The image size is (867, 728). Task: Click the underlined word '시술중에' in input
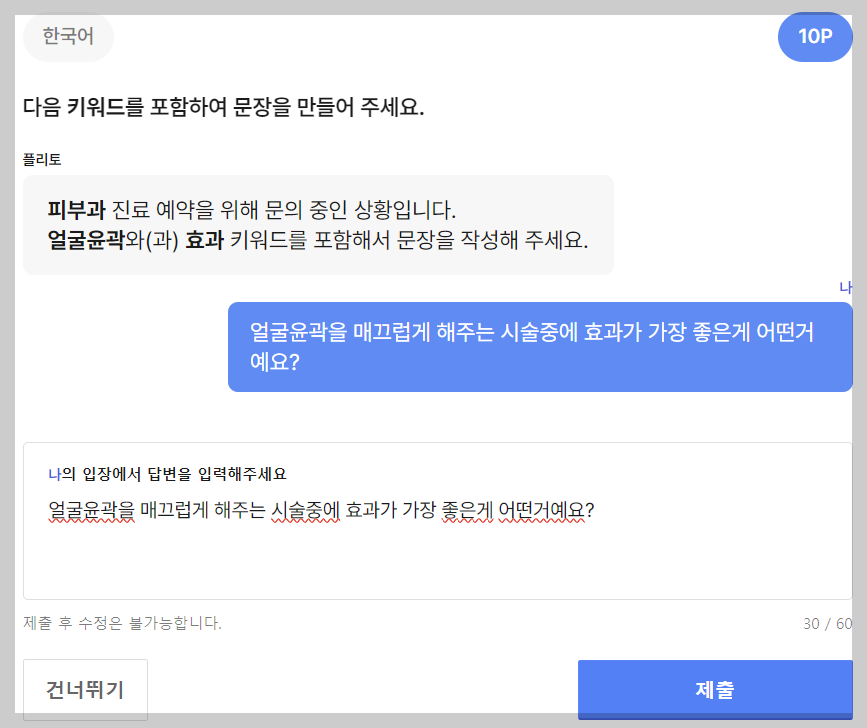305,510
